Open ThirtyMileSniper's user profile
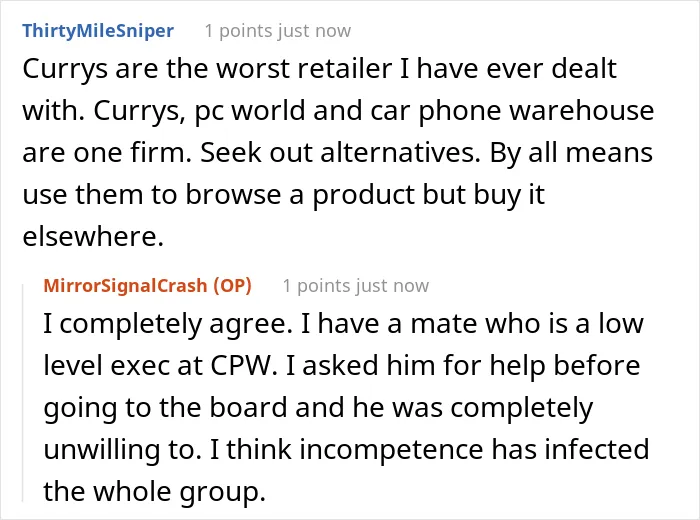The image size is (700, 520). (x=98, y=31)
